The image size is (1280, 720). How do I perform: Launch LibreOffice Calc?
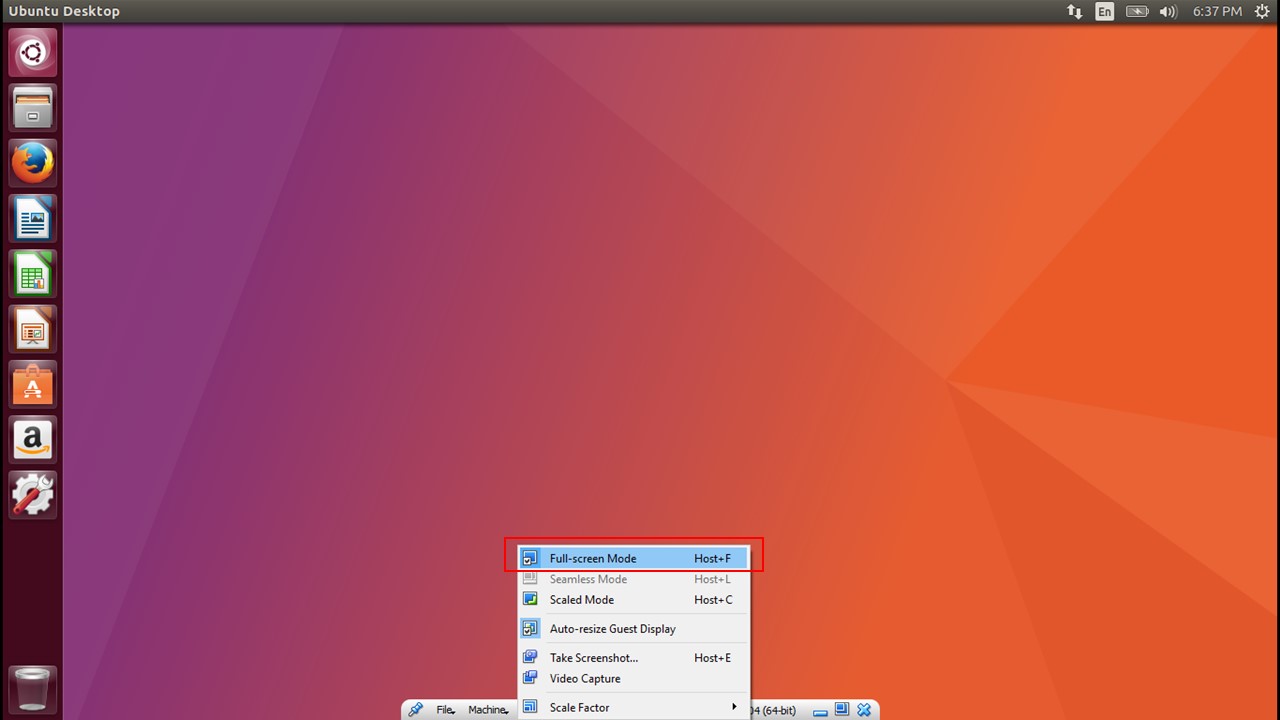33,274
